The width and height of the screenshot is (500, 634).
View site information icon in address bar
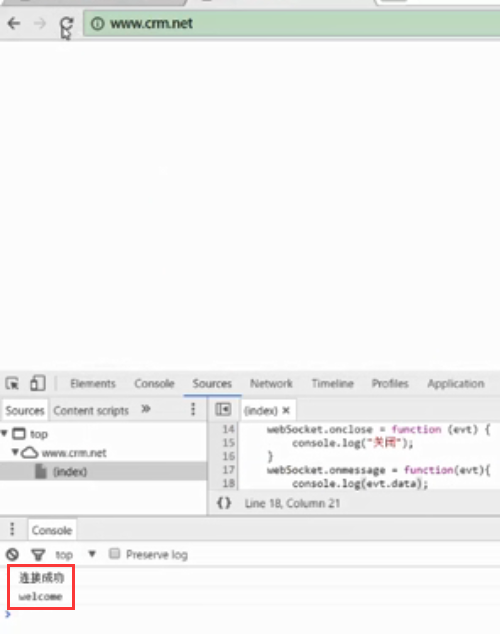tap(97, 23)
